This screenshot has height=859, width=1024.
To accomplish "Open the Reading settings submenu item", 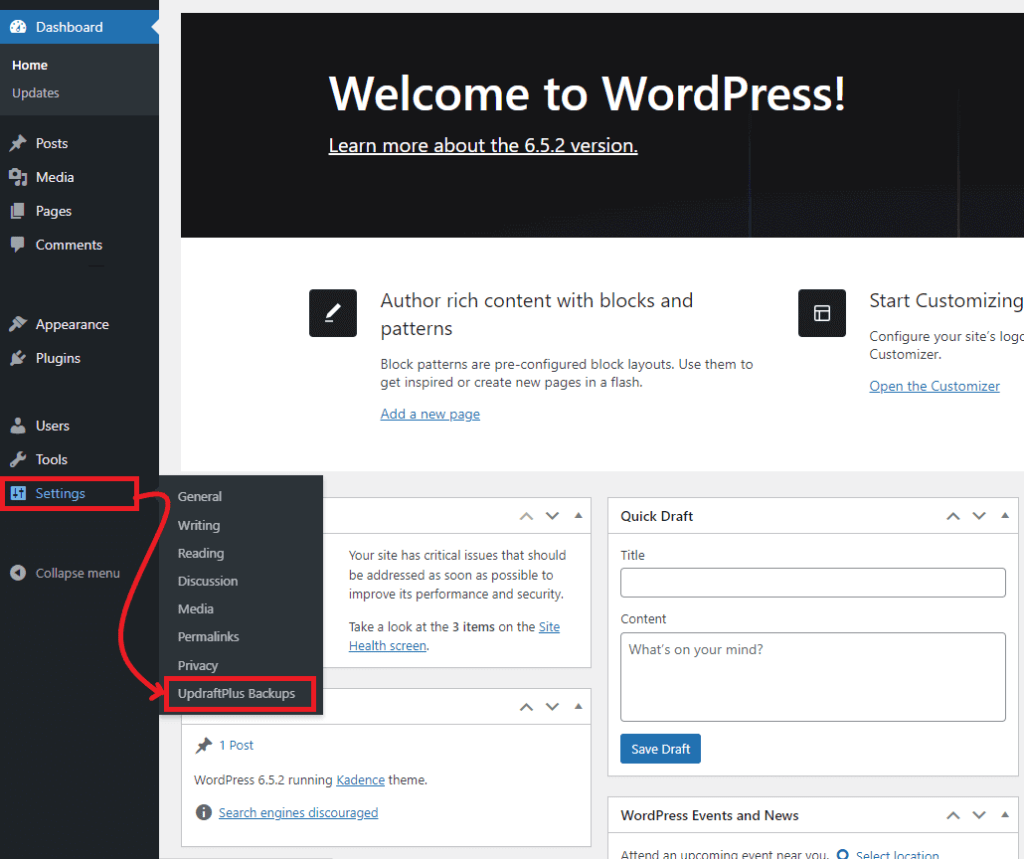I will pyautogui.click(x=200, y=553).
